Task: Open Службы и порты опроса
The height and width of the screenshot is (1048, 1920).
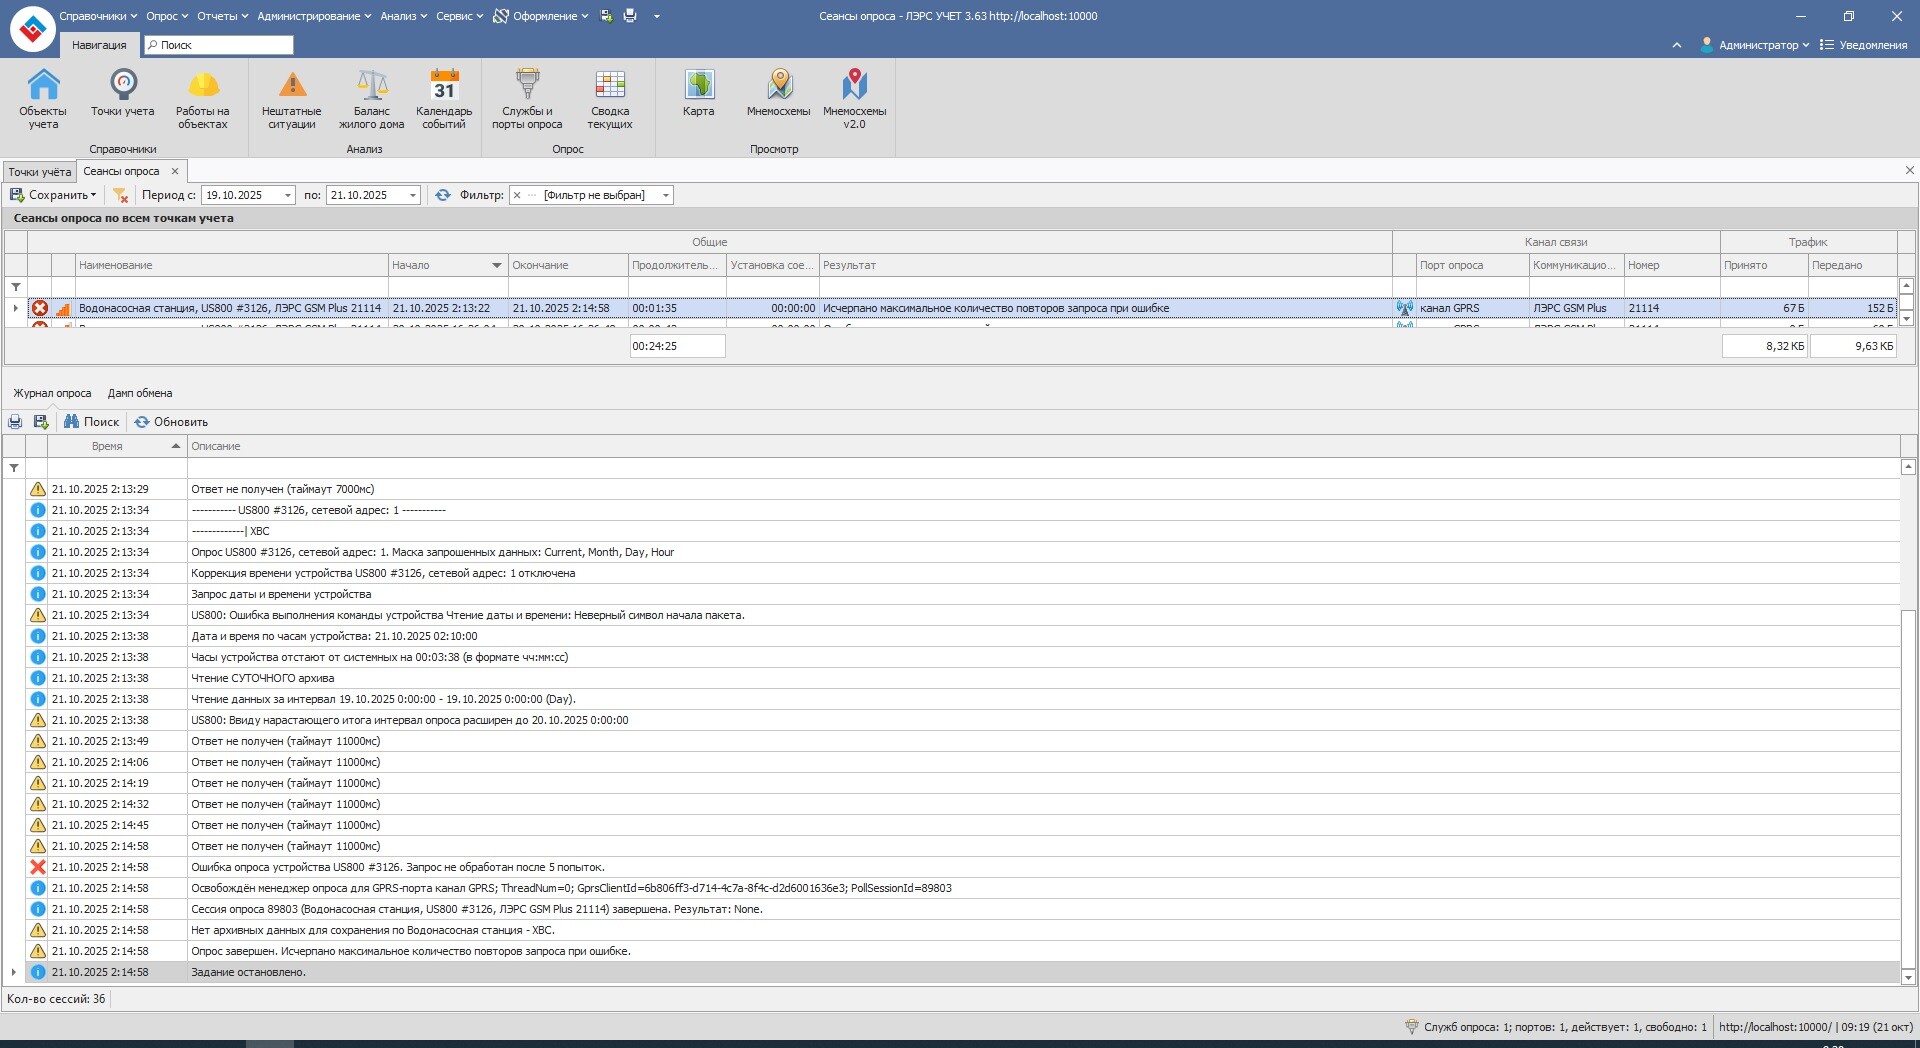Action: point(527,97)
